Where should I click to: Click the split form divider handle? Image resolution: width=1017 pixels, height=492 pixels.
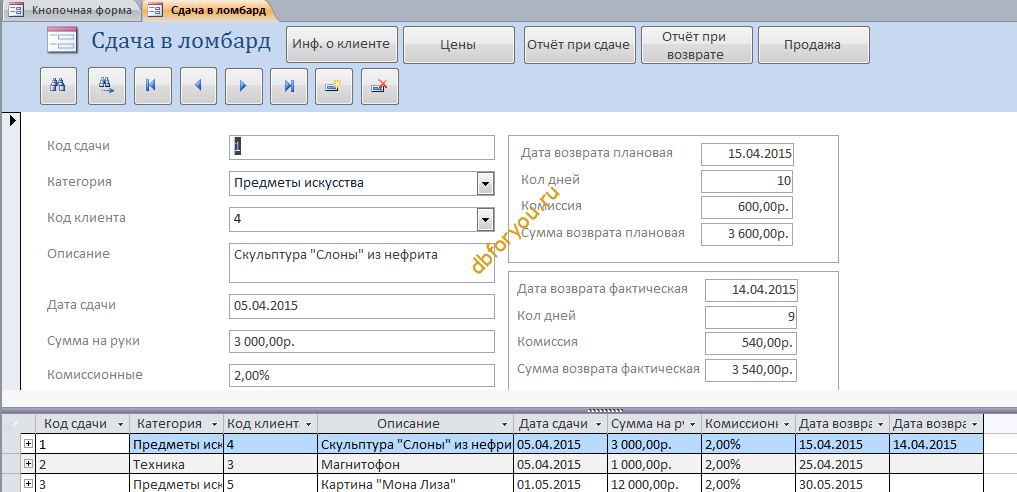point(605,410)
